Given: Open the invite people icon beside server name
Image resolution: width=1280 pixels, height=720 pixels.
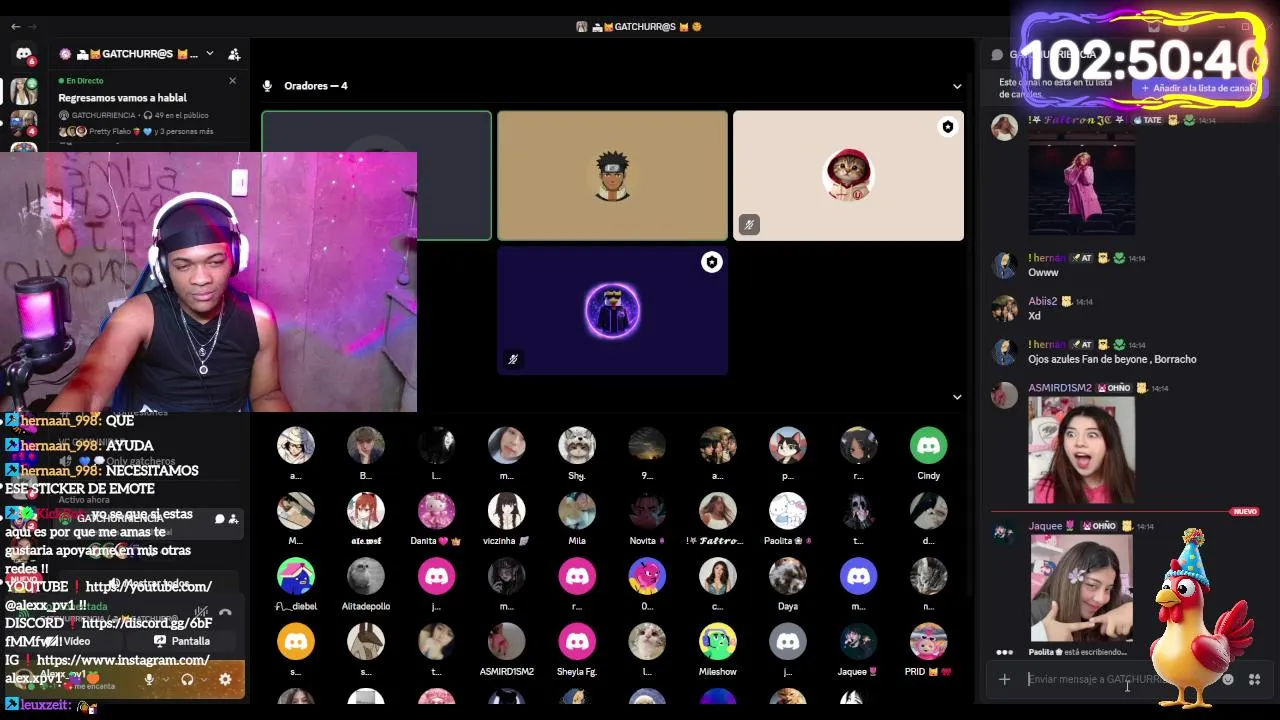Looking at the screenshot, I should coord(234,54).
